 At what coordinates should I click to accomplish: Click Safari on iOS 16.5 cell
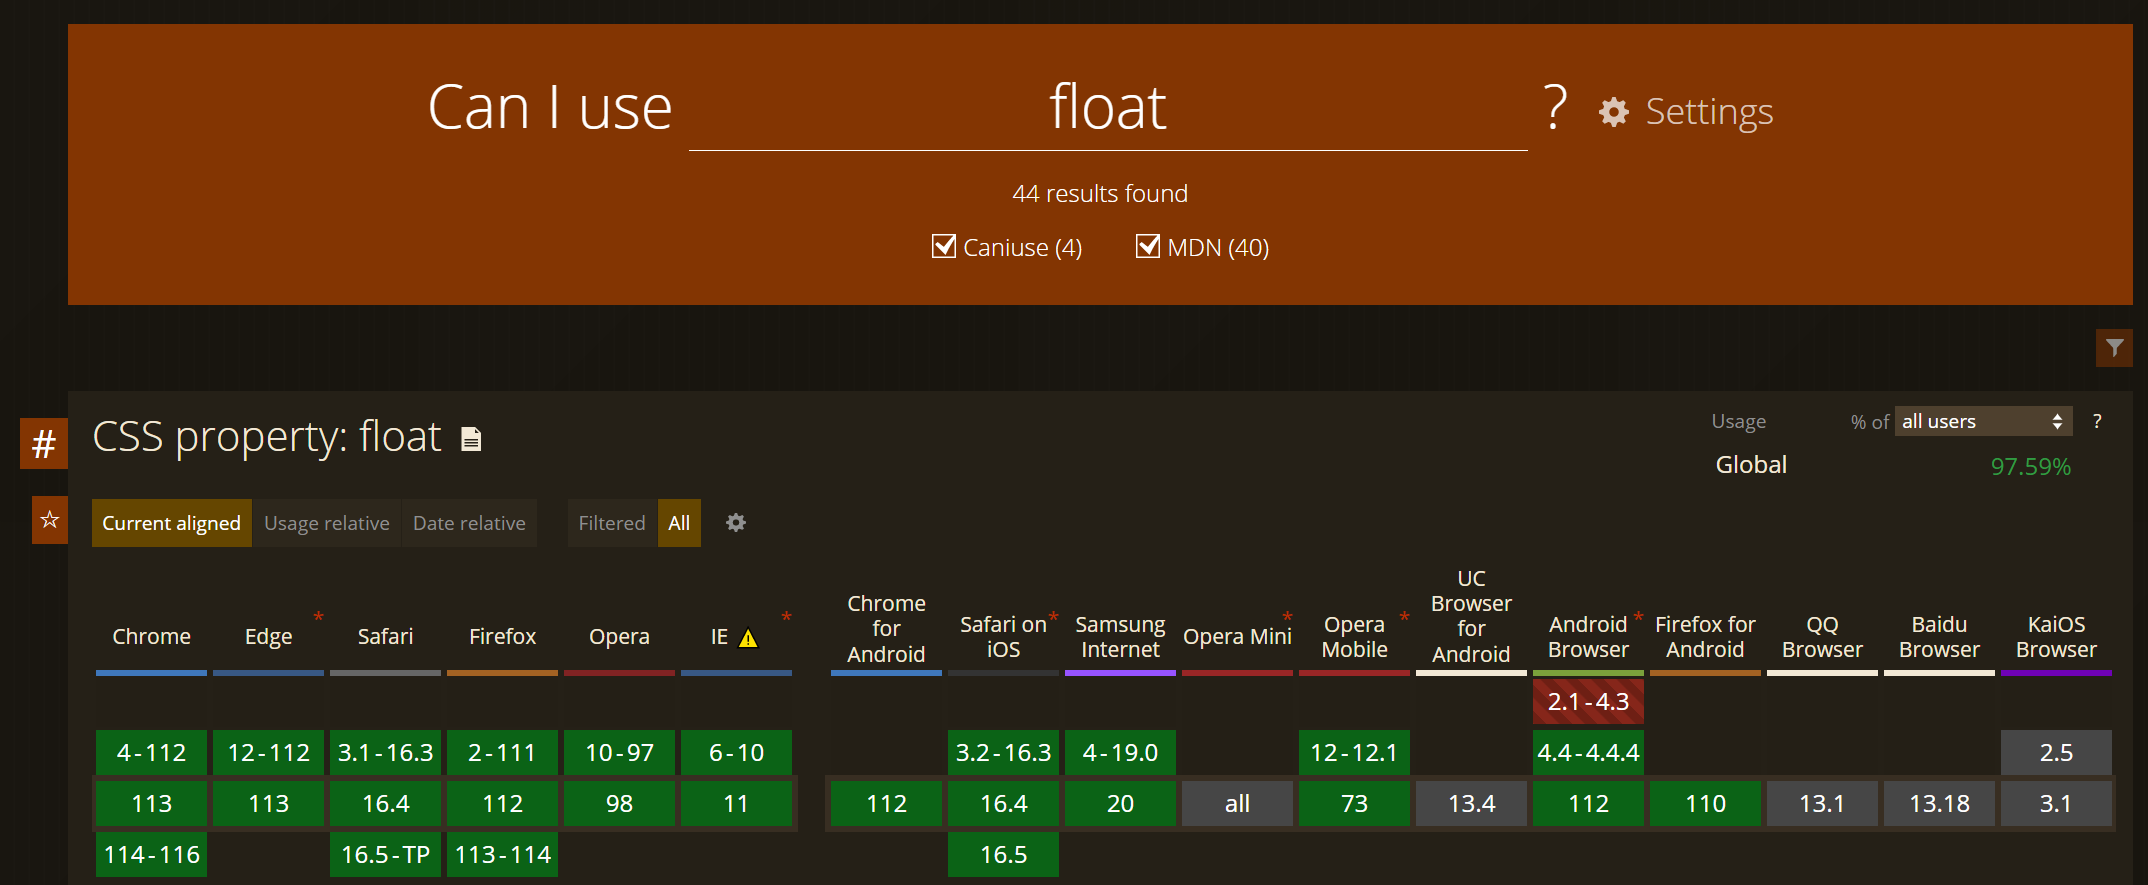(1004, 855)
